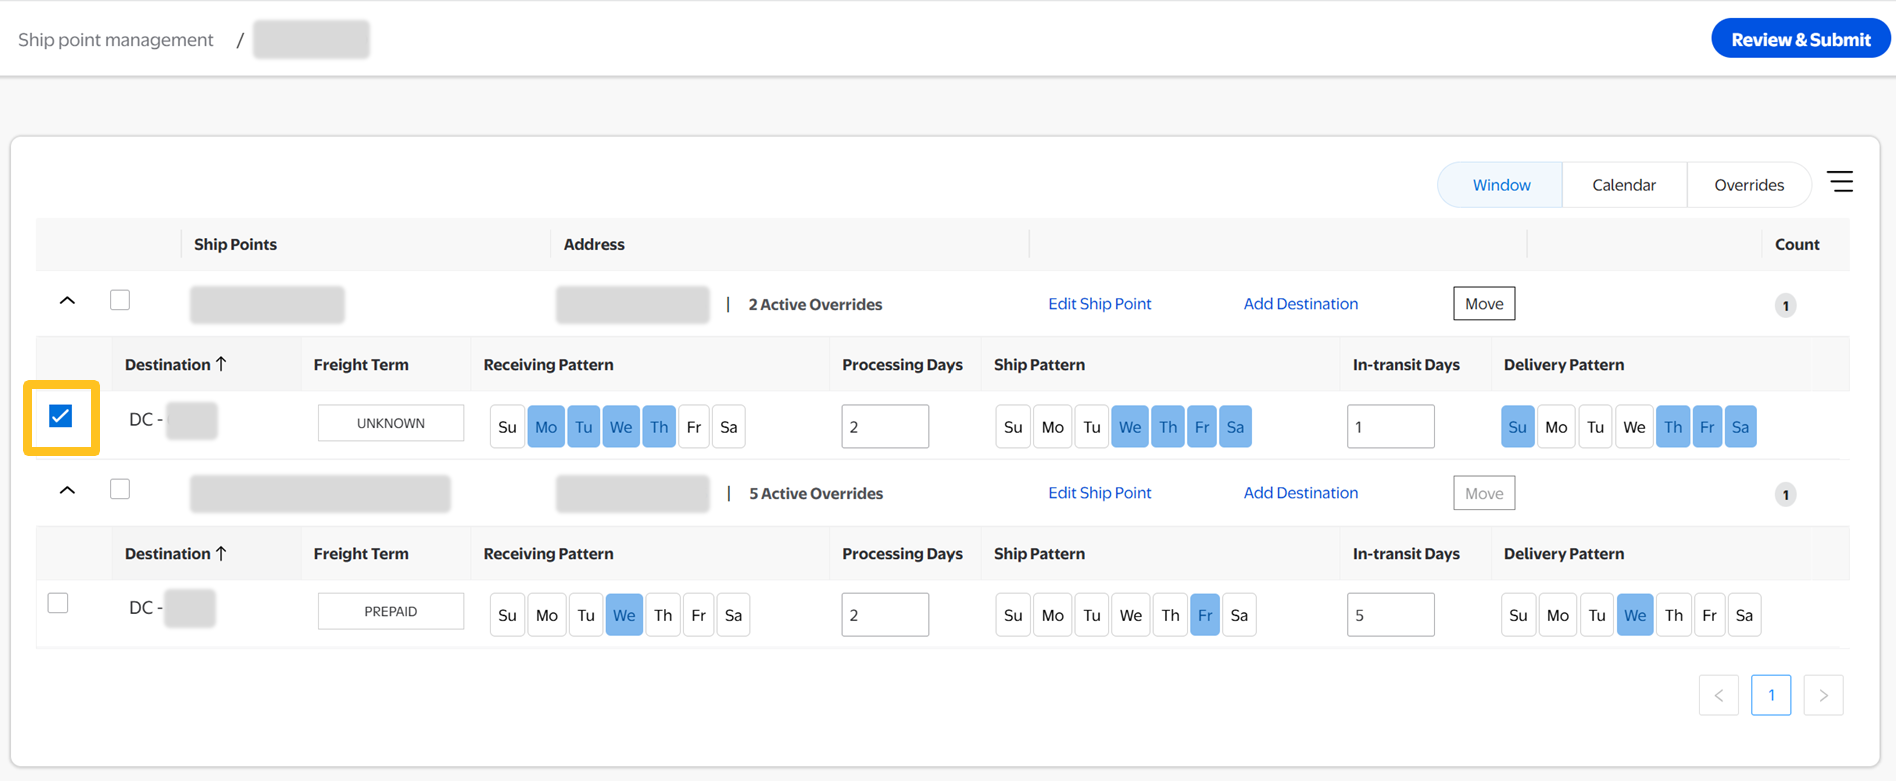
Task: Sort the second Destination column by arrow
Action: [221, 553]
